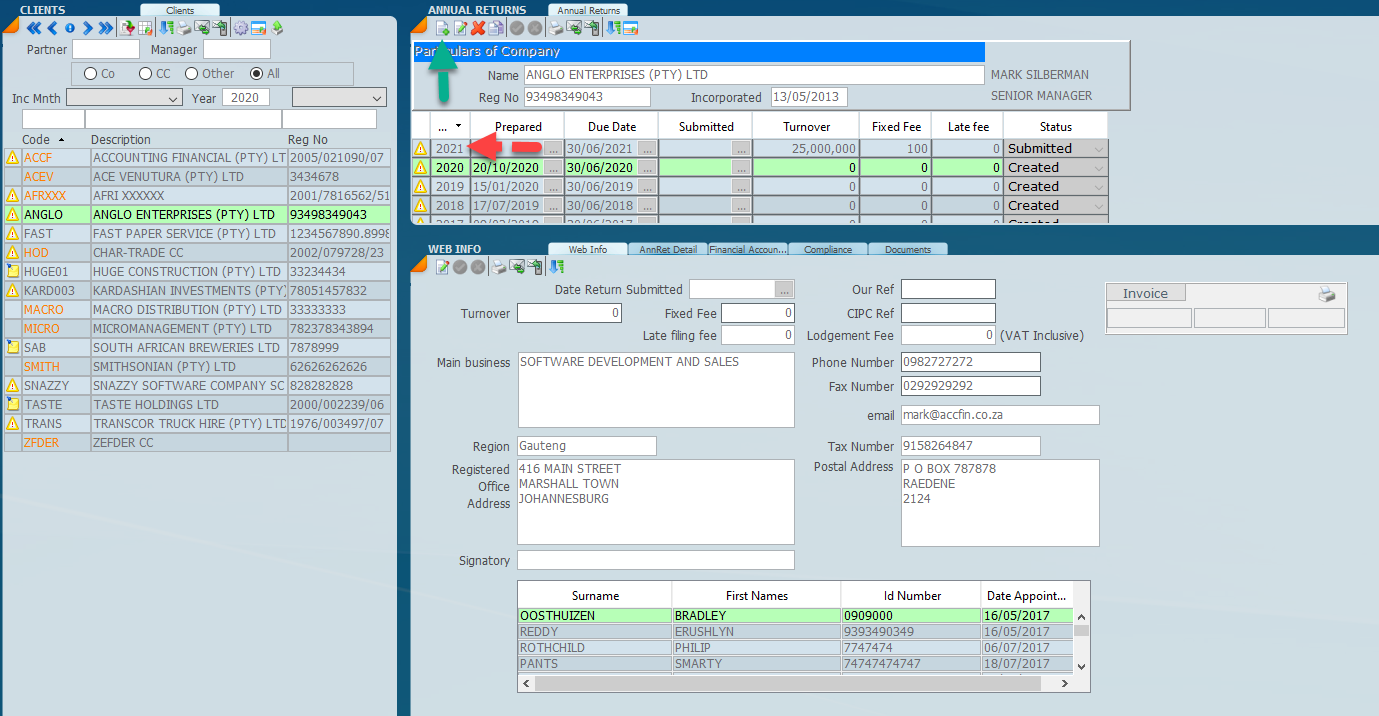Click the Invoice panel printer icon
1379x716 pixels.
point(1326,294)
